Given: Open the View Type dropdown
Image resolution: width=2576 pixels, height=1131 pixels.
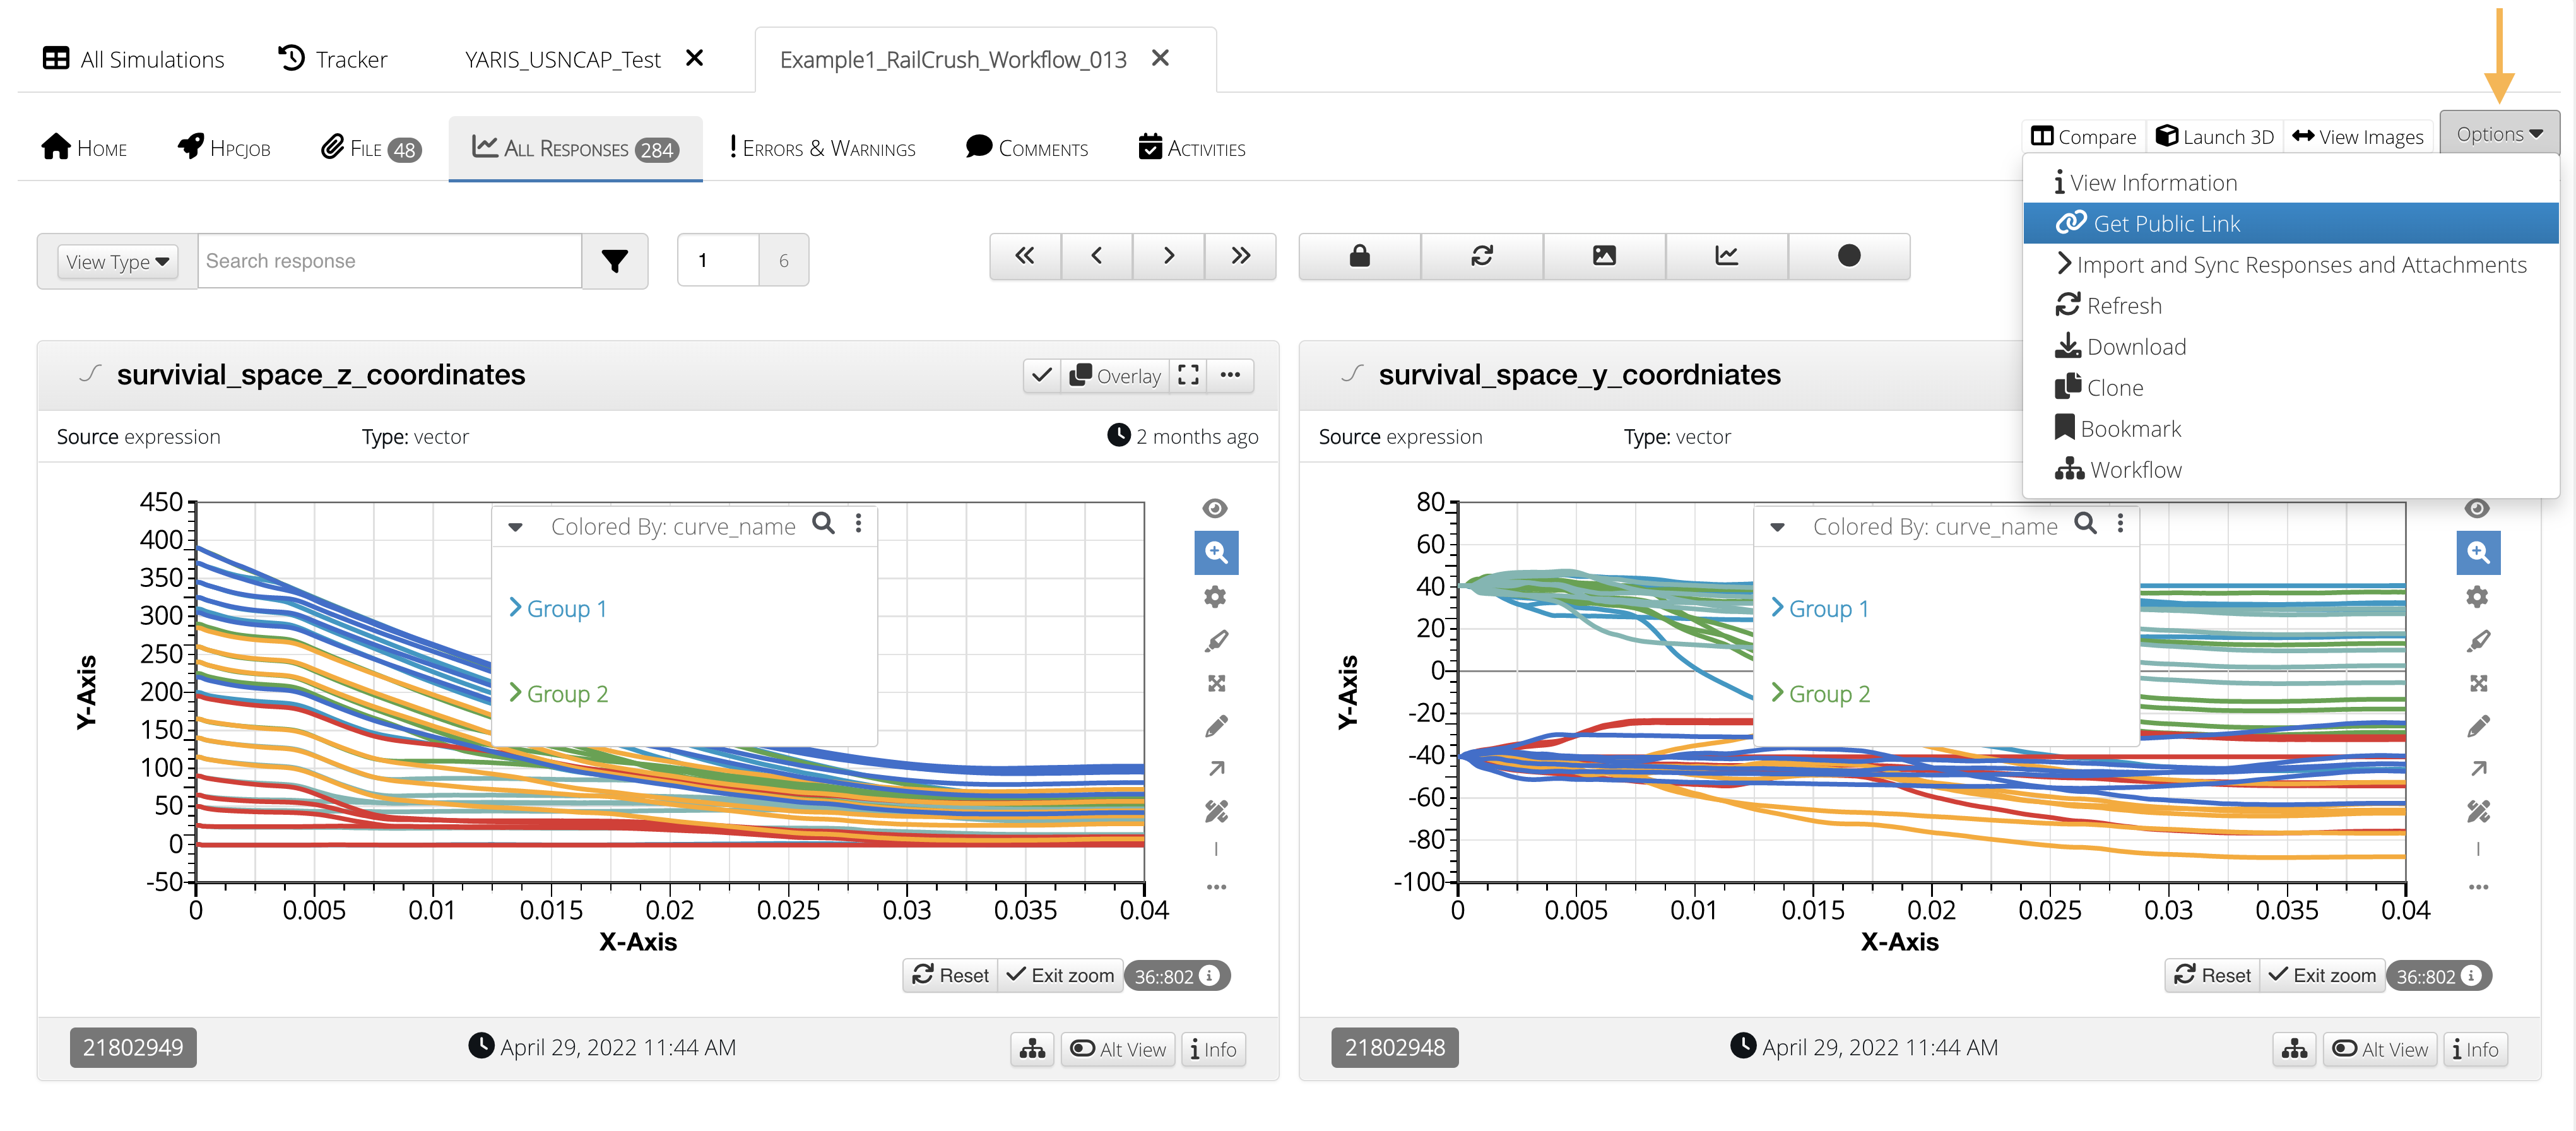Looking at the screenshot, I should pos(117,262).
